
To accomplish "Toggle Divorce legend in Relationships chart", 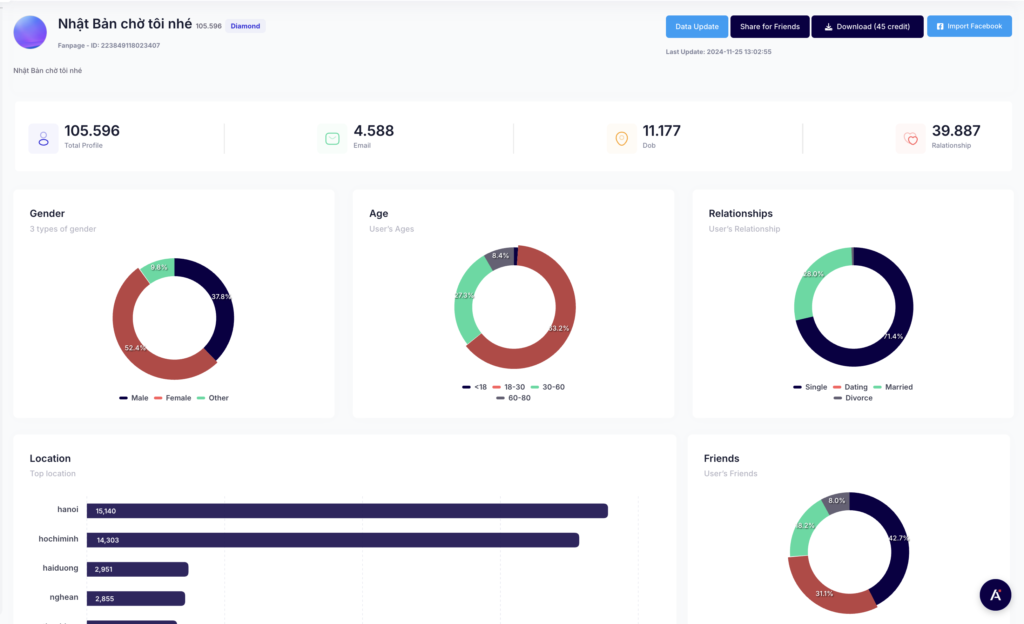I will pyautogui.click(x=852, y=398).
